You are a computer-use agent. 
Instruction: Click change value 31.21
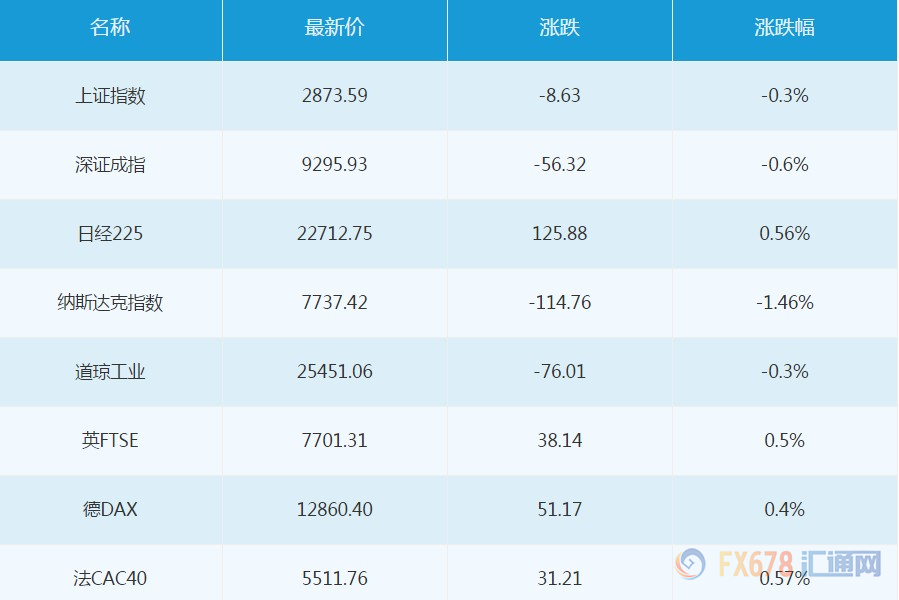click(560, 578)
